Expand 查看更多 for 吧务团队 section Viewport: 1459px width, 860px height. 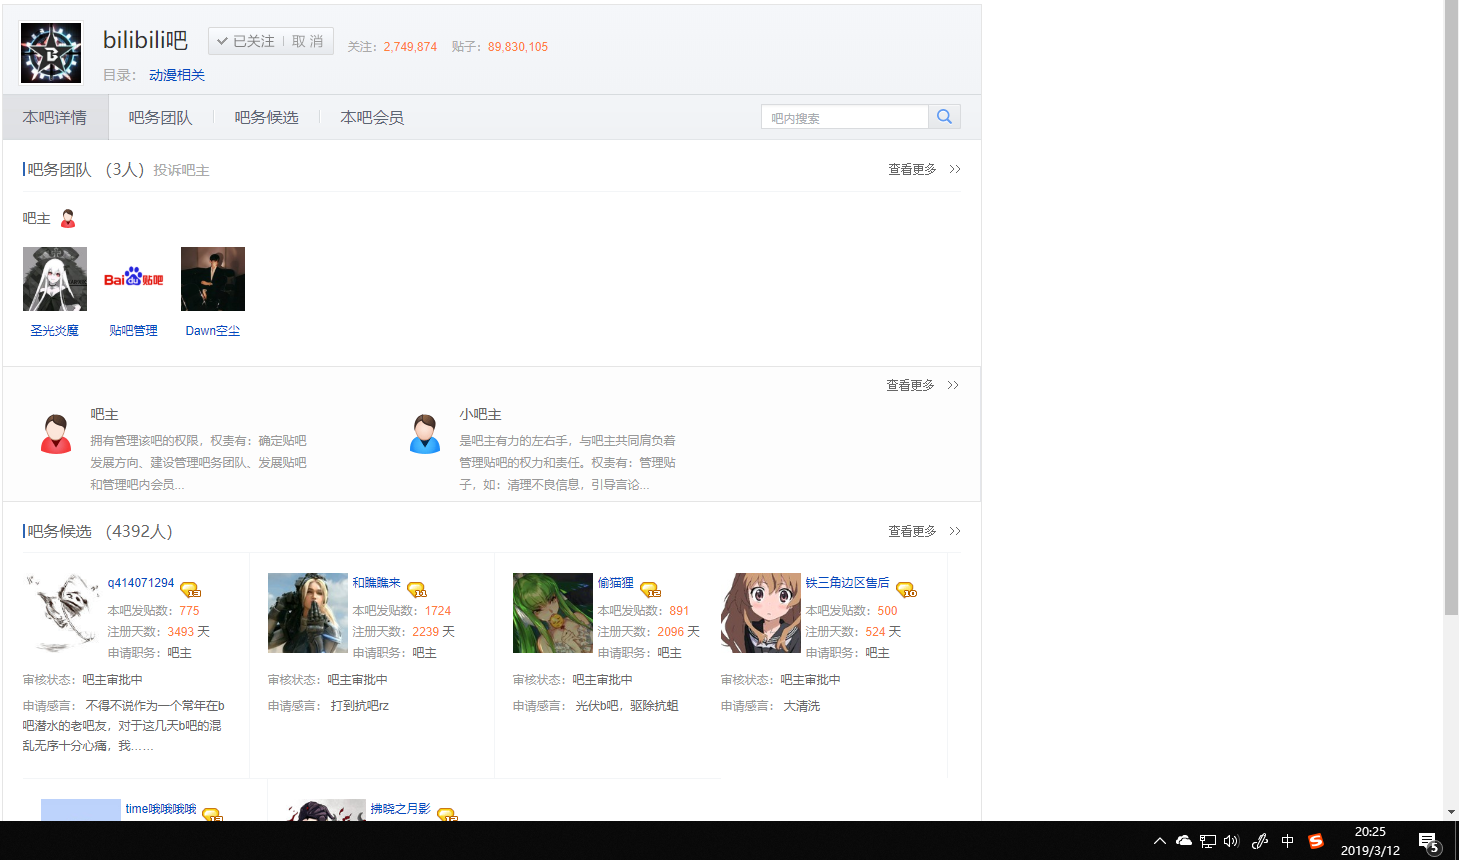[923, 169]
